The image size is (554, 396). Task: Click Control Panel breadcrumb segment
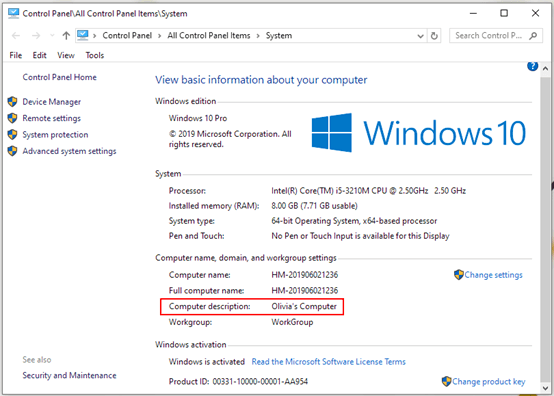click(127, 36)
